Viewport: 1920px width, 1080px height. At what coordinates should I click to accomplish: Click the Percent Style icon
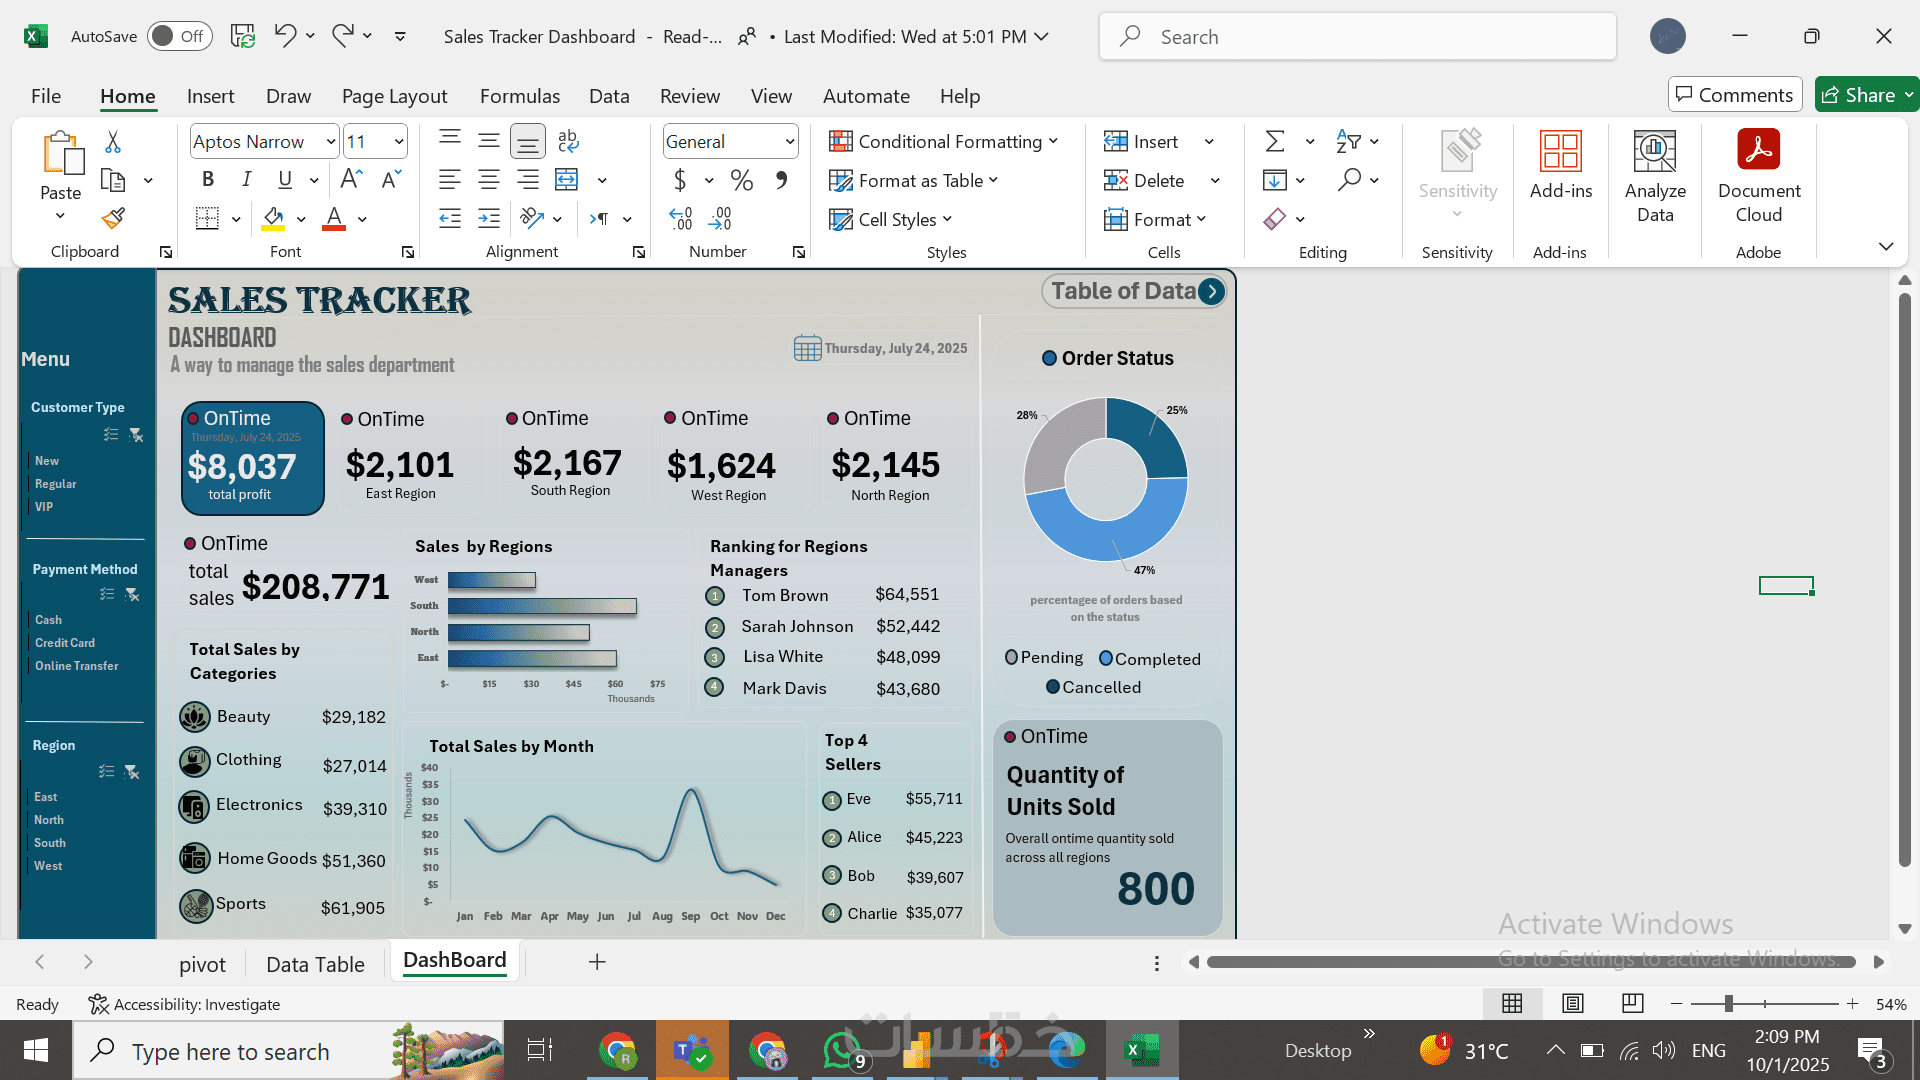point(741,180)
